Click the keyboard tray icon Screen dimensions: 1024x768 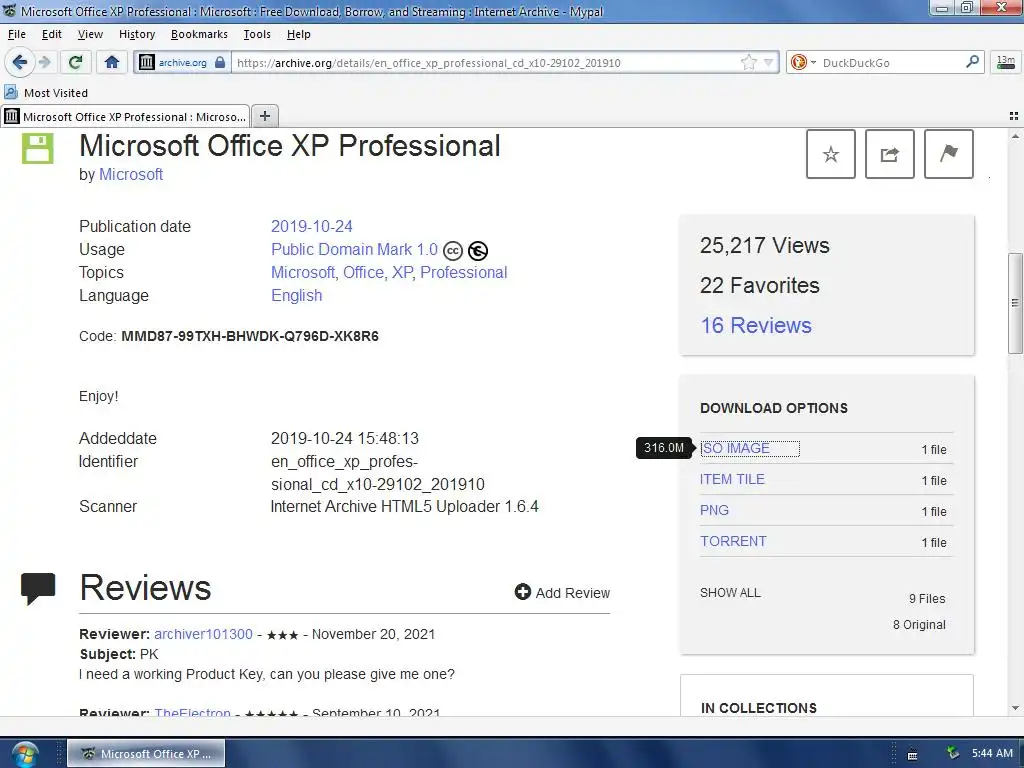click(x=912, y=756)
